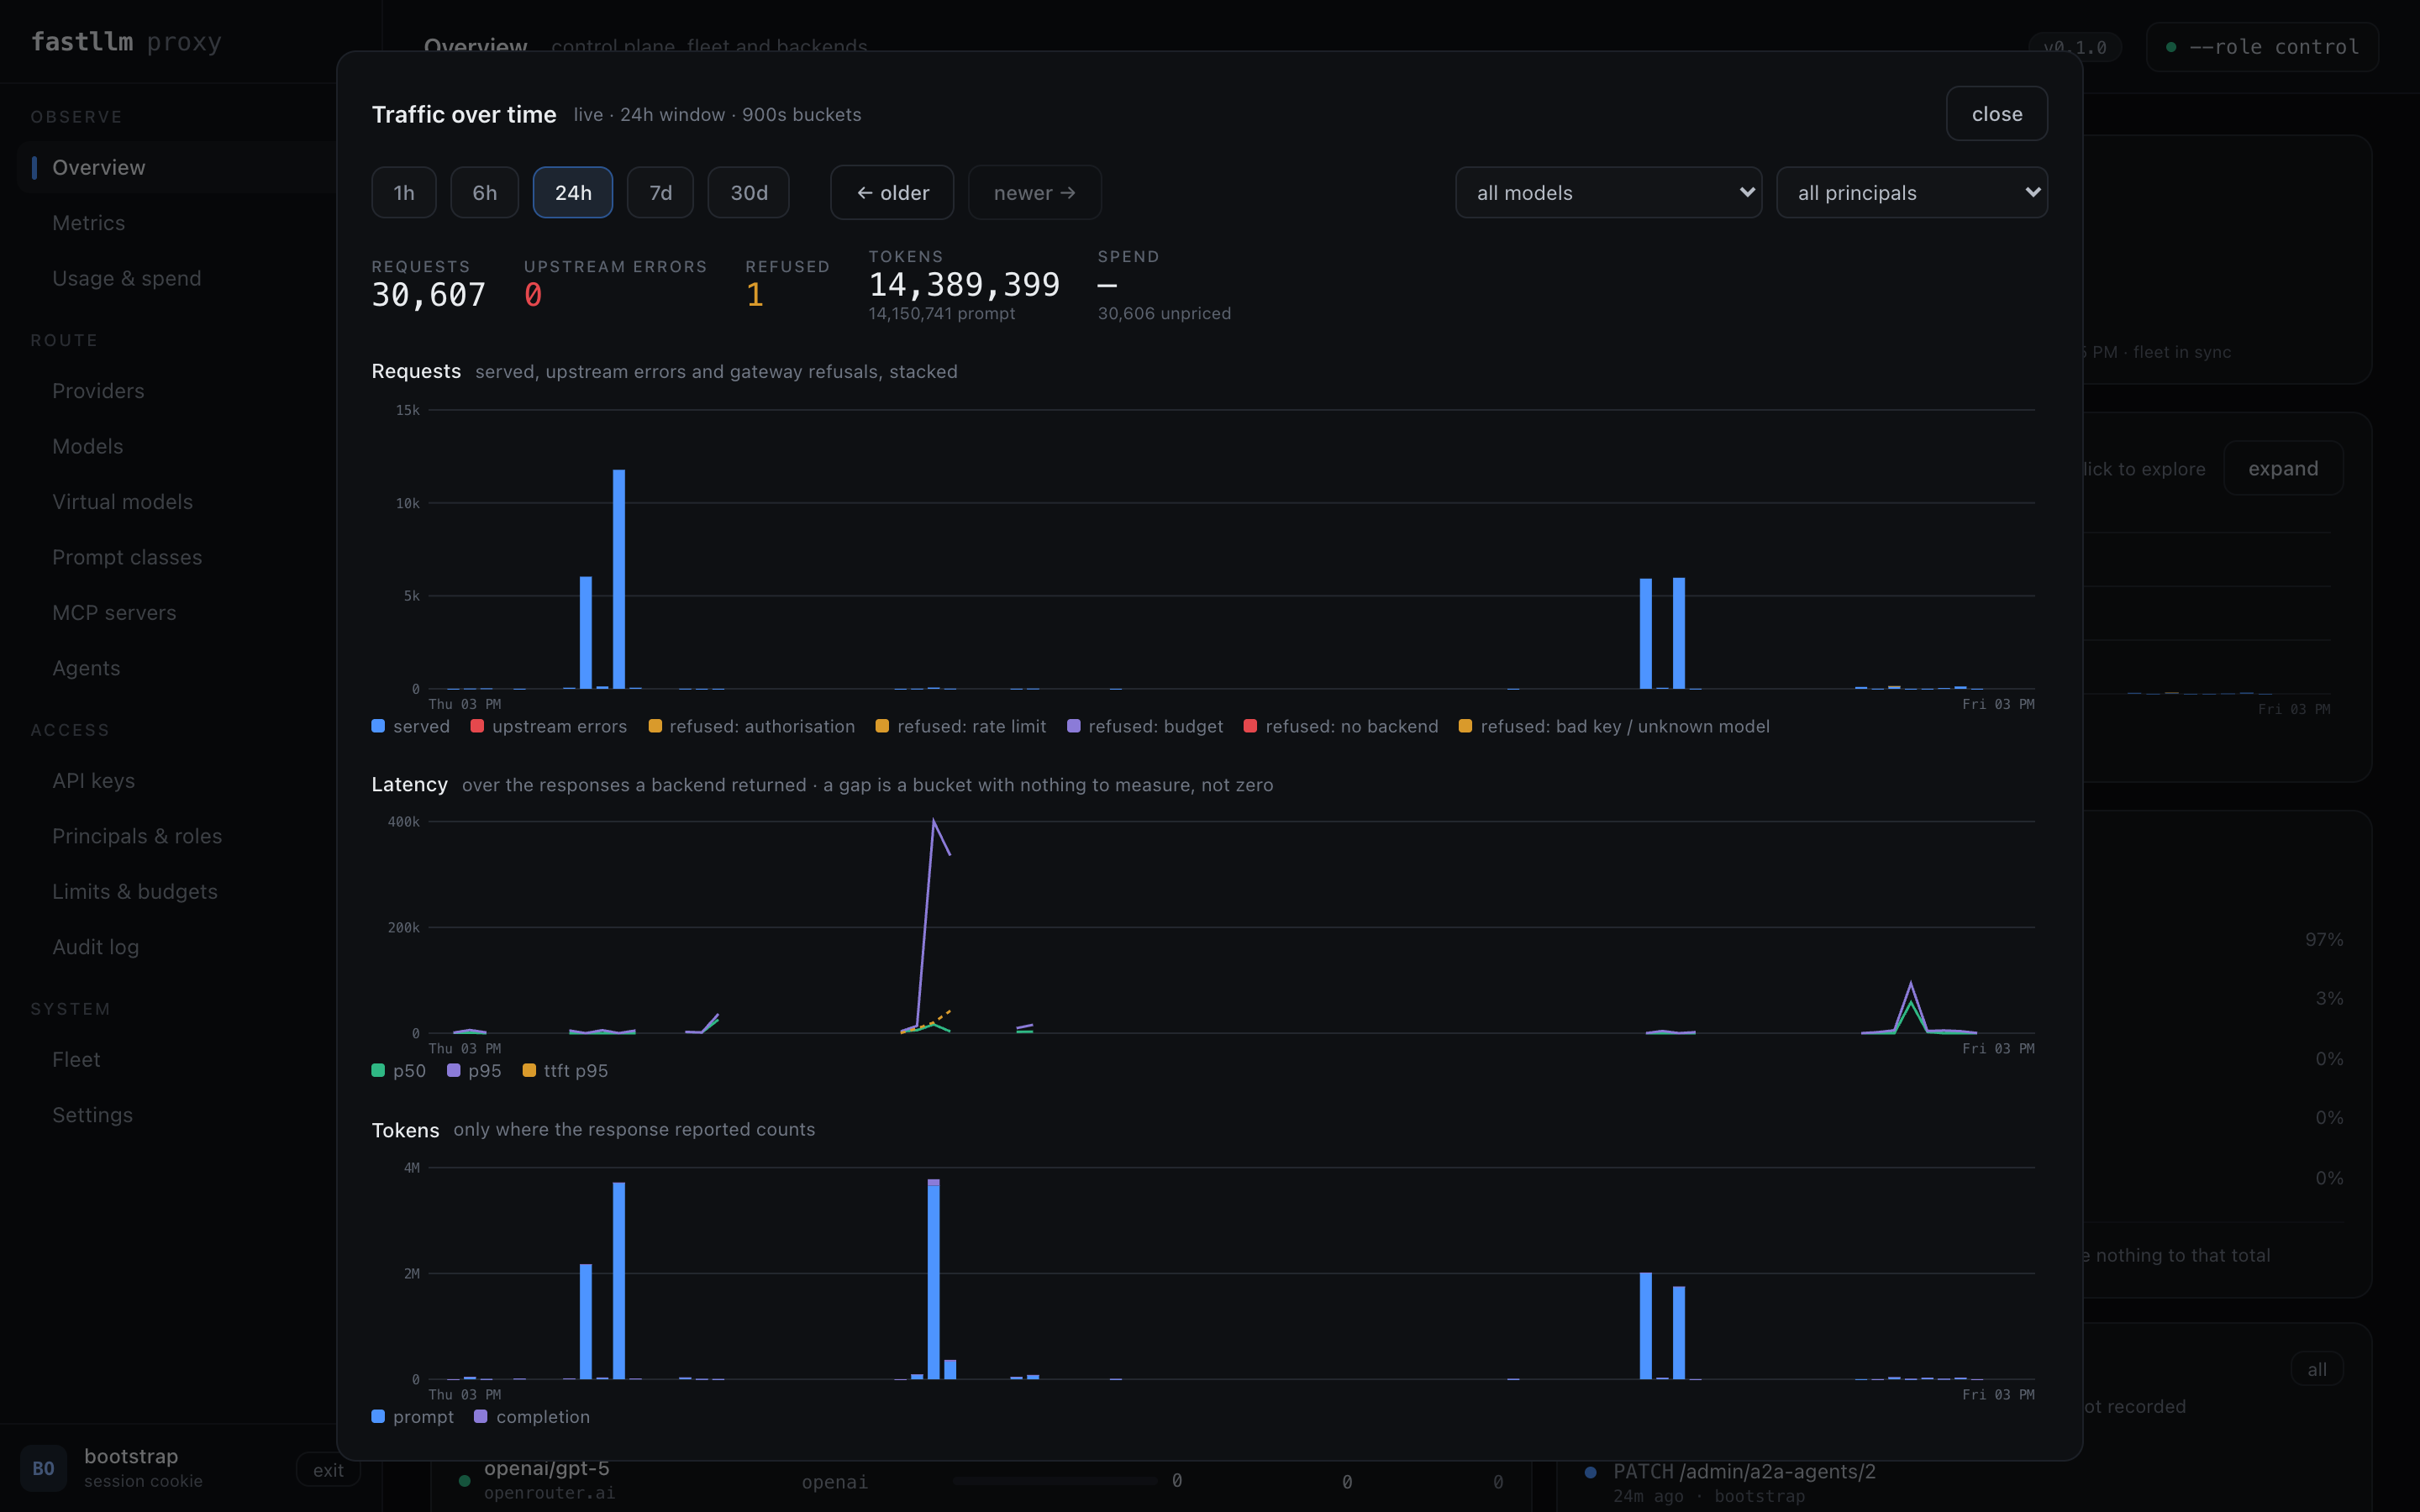
Task: Toggle upstream errors legend item
Action: pyautogui.click(x=549, y=726)
